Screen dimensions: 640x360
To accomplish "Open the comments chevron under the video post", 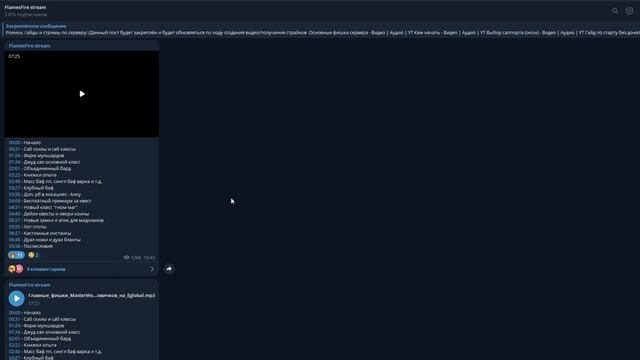I will tap(152, 269).
